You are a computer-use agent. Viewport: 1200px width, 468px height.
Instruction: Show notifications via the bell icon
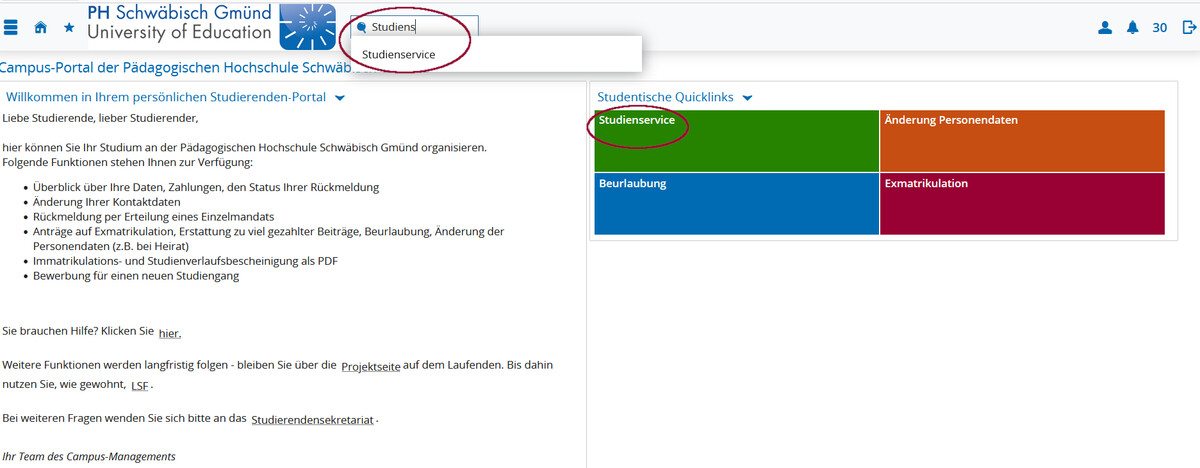[x=1133, y=28]
